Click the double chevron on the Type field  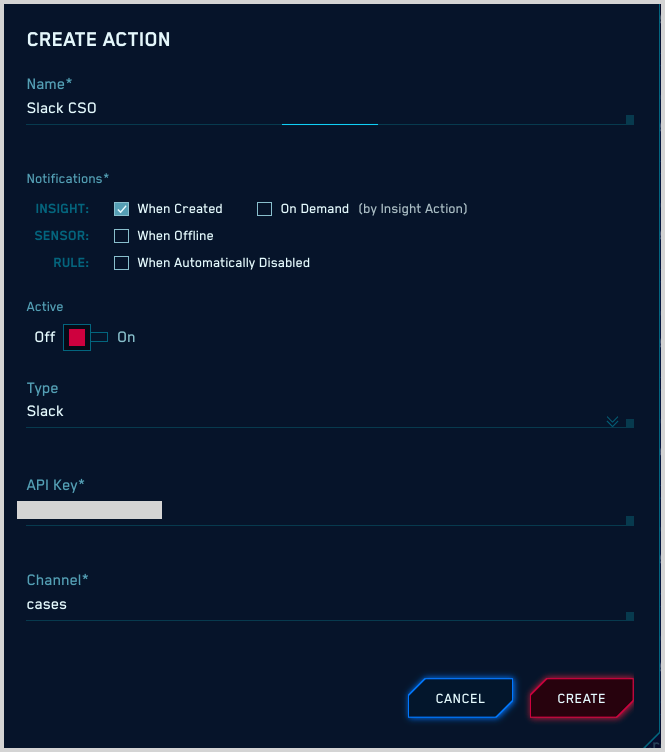[x=612, y=422]
